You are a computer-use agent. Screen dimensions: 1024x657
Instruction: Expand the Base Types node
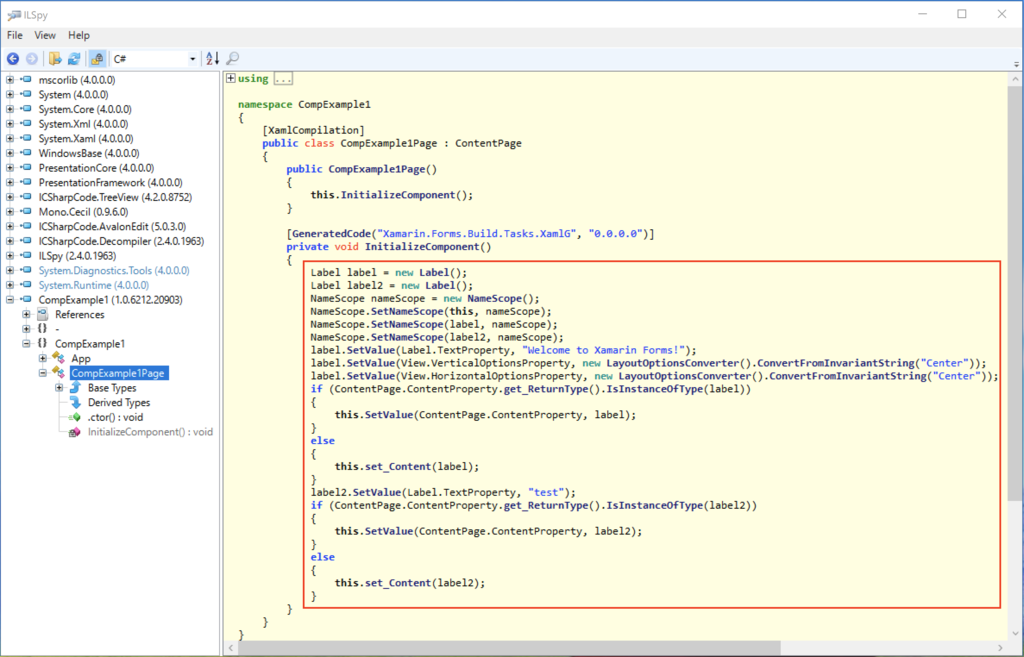click(x=59, y=387)
